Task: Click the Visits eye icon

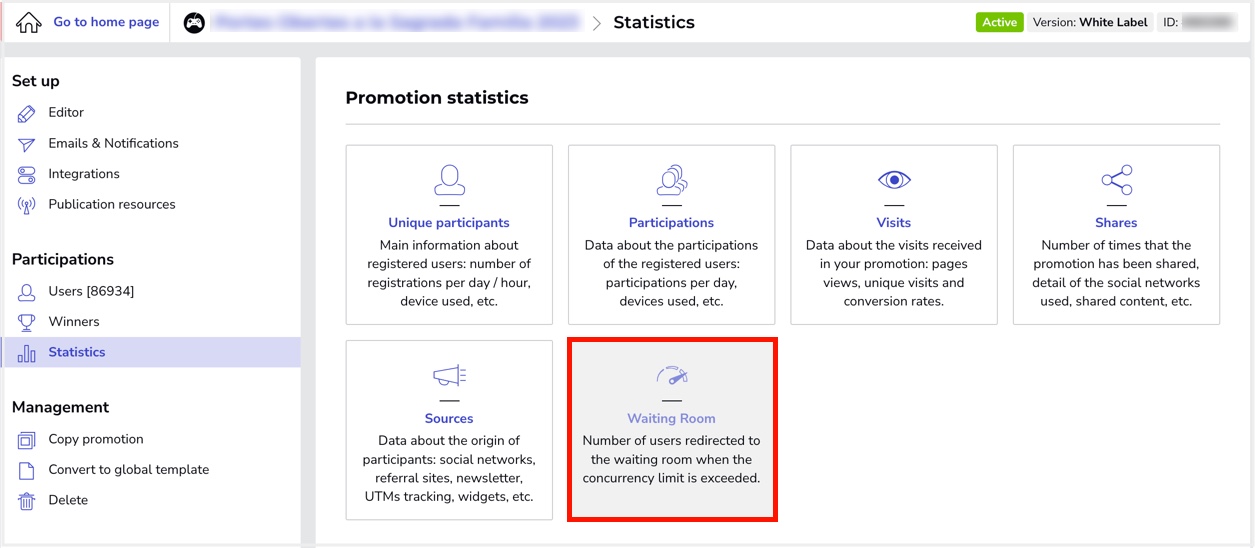Action: [894, 180]
